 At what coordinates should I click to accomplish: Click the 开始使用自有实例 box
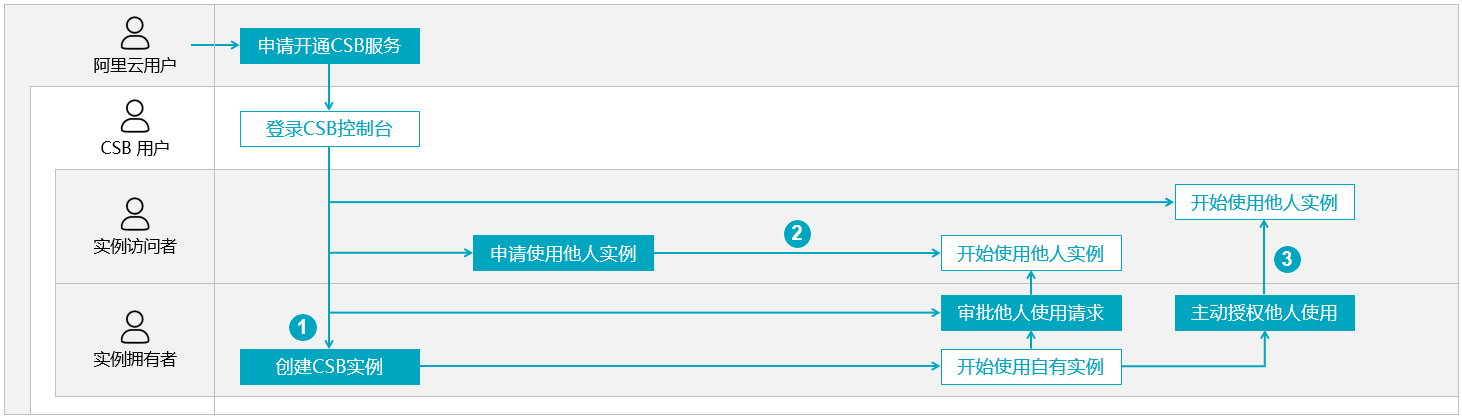[1031, 367]
